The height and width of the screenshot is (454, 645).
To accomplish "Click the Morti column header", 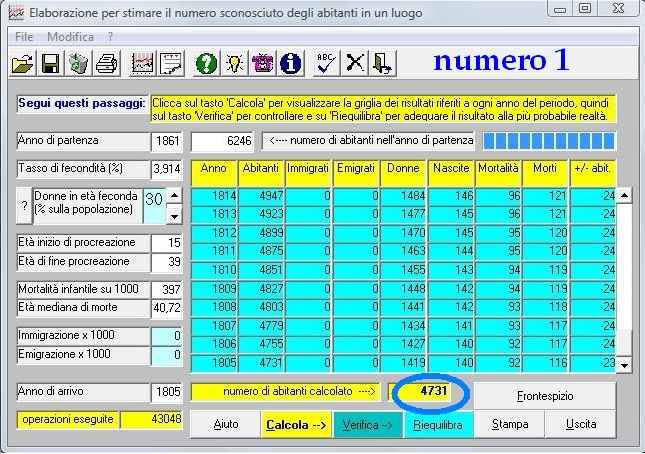I will (x=546, y=173).
